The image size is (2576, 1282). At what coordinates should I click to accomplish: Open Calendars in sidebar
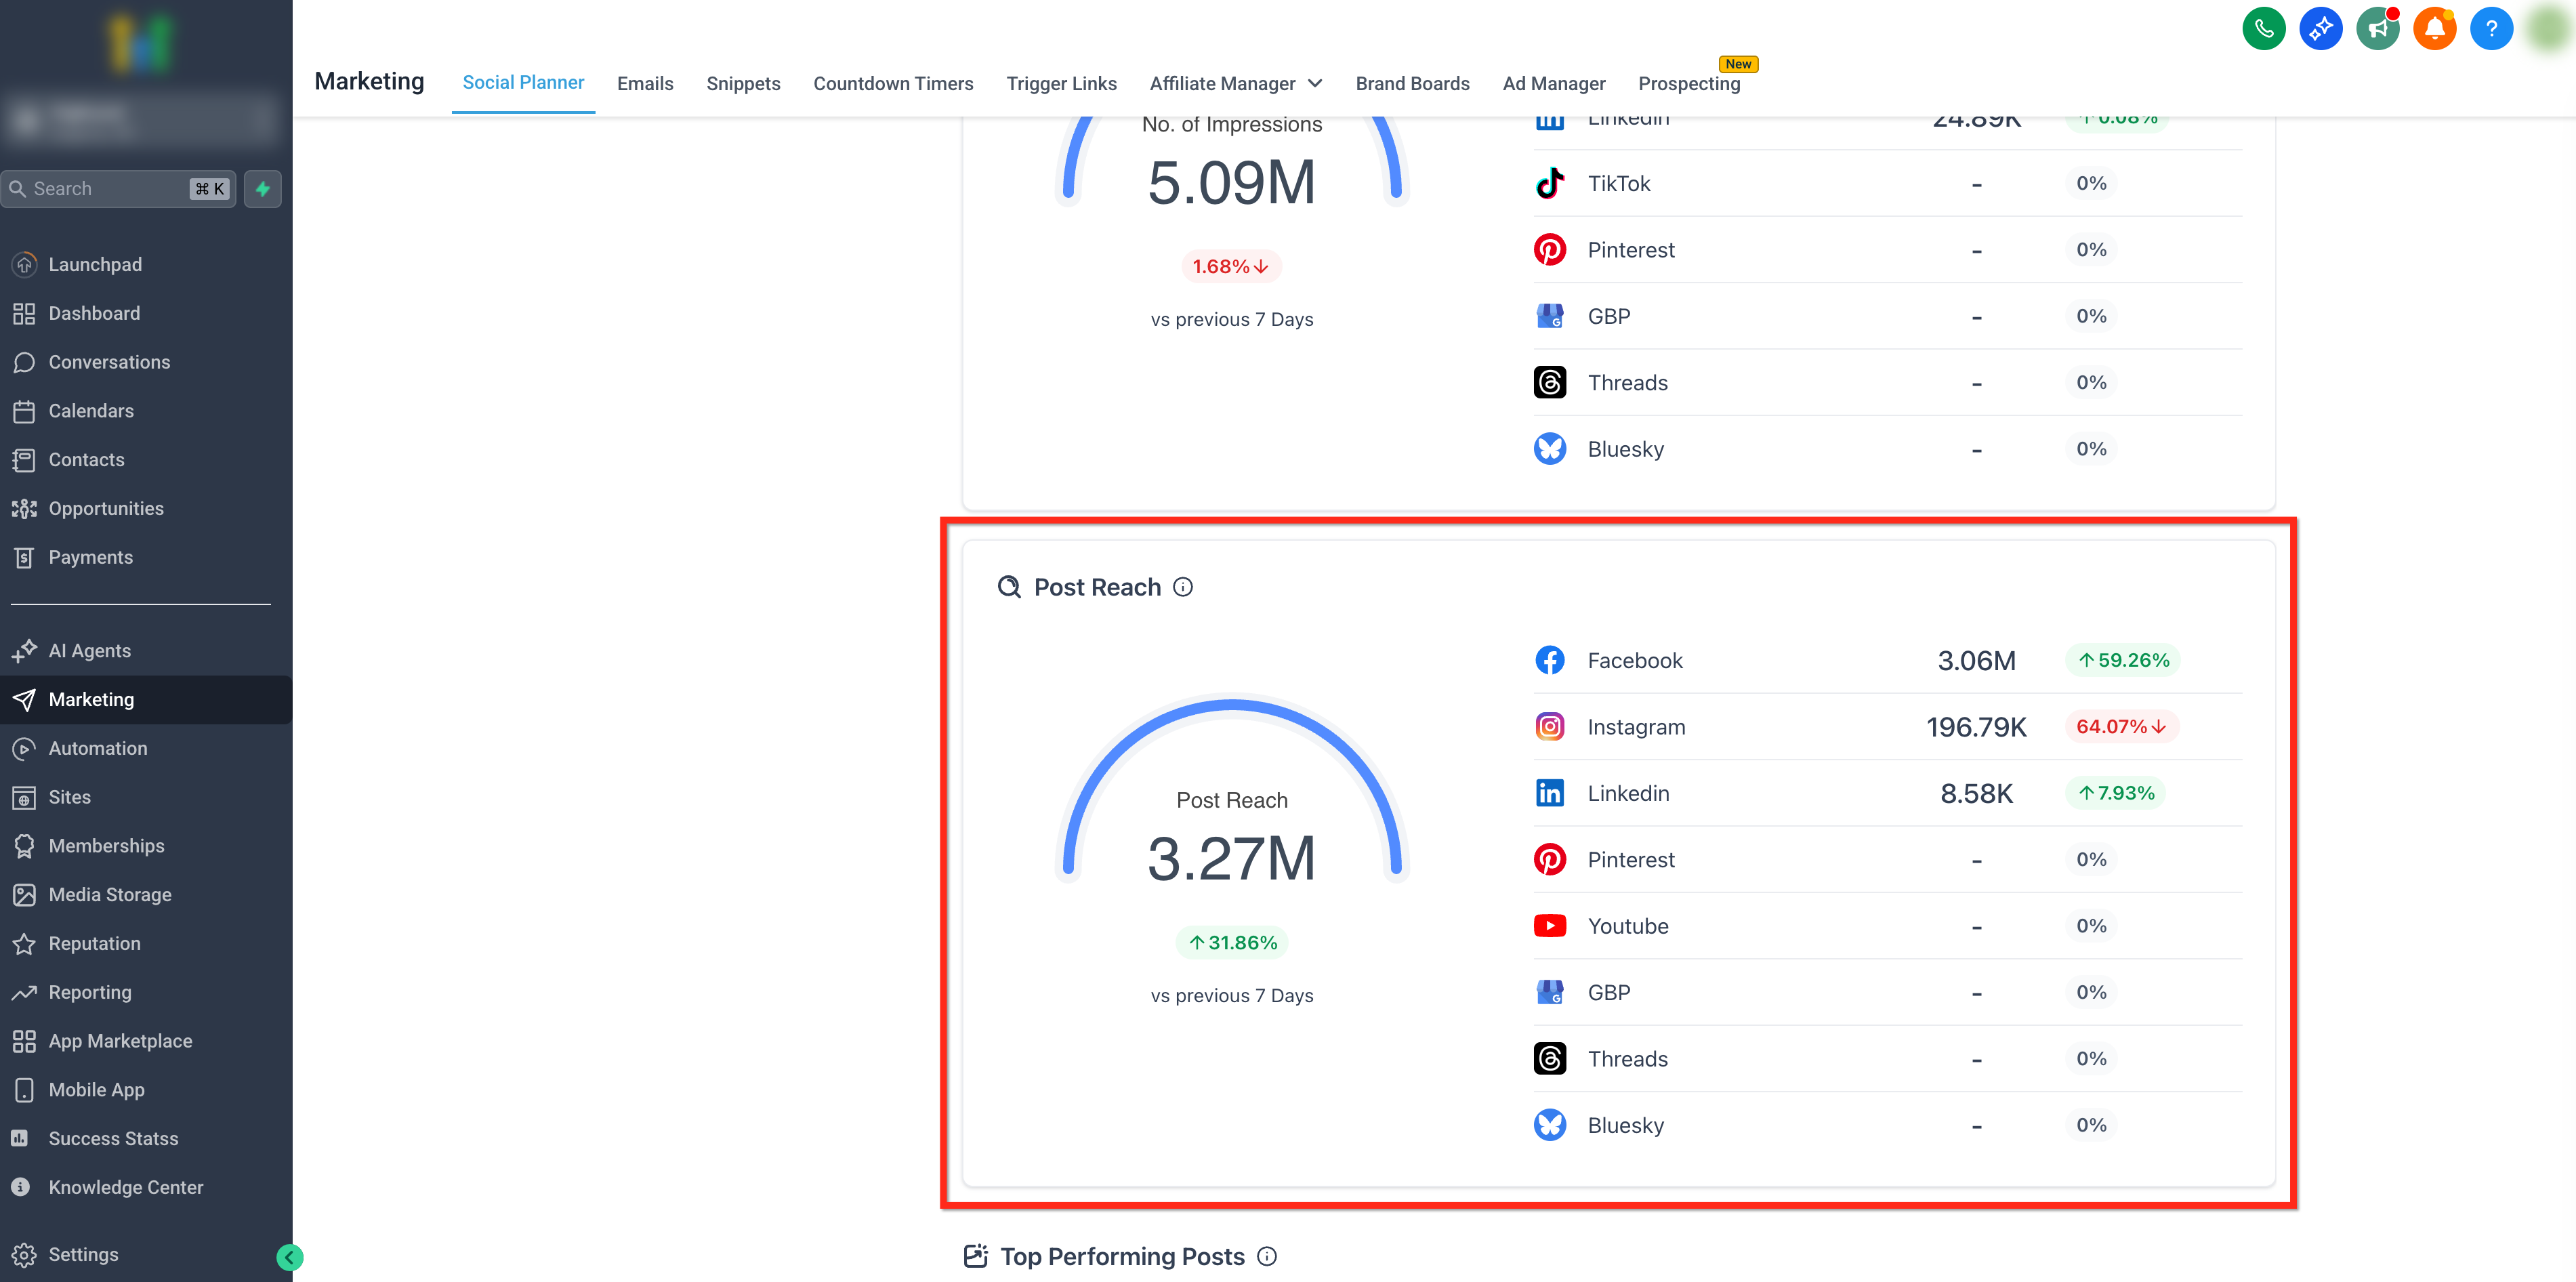(146, 411)
